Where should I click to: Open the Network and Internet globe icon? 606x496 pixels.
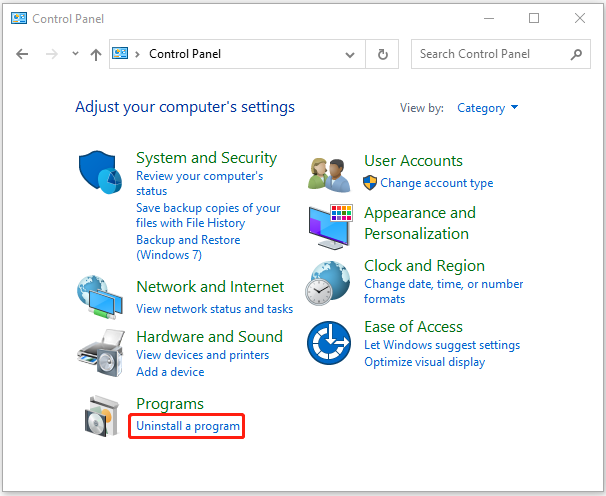tap(100, 297)
